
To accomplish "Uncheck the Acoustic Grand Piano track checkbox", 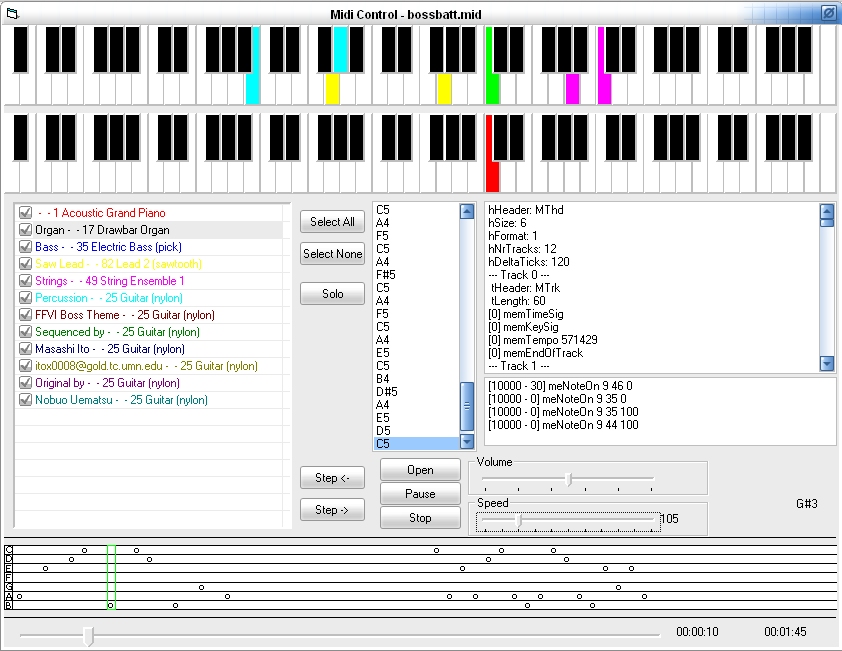I will coord(25,213).
